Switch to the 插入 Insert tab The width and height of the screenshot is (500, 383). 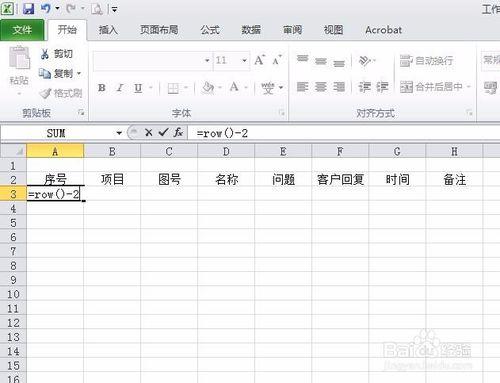[x=108, y=30]
